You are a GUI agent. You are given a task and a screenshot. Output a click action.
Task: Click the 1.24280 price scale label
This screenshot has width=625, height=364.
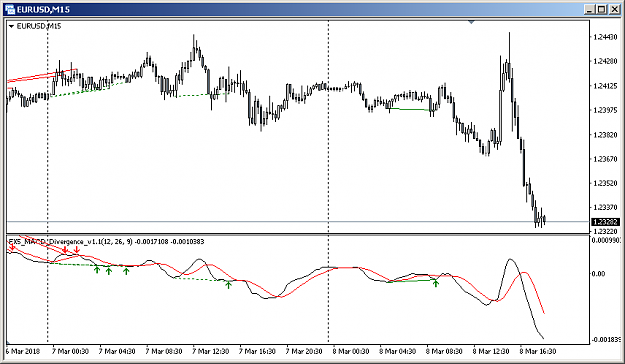click(605, 61)
